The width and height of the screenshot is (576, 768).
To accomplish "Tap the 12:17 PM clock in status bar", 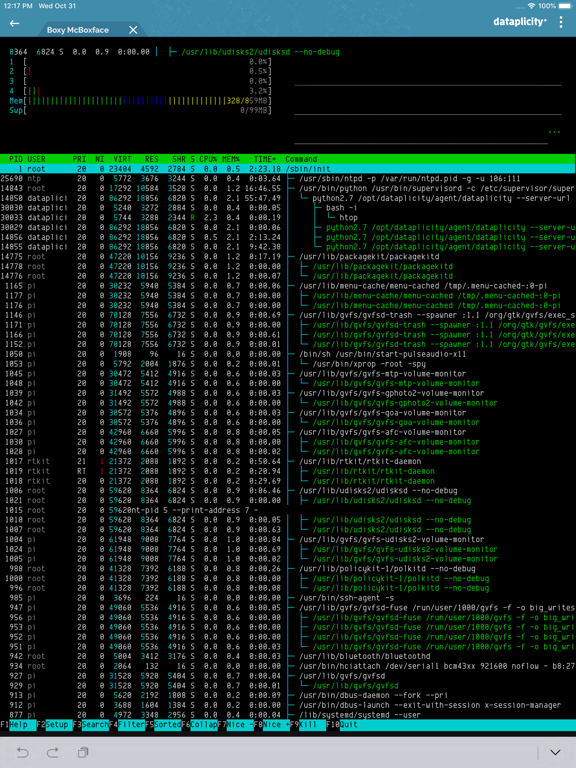I will [18, 6].
